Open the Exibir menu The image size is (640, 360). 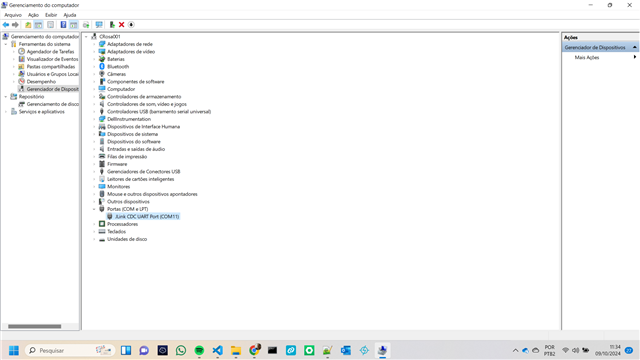coord(51,15)
